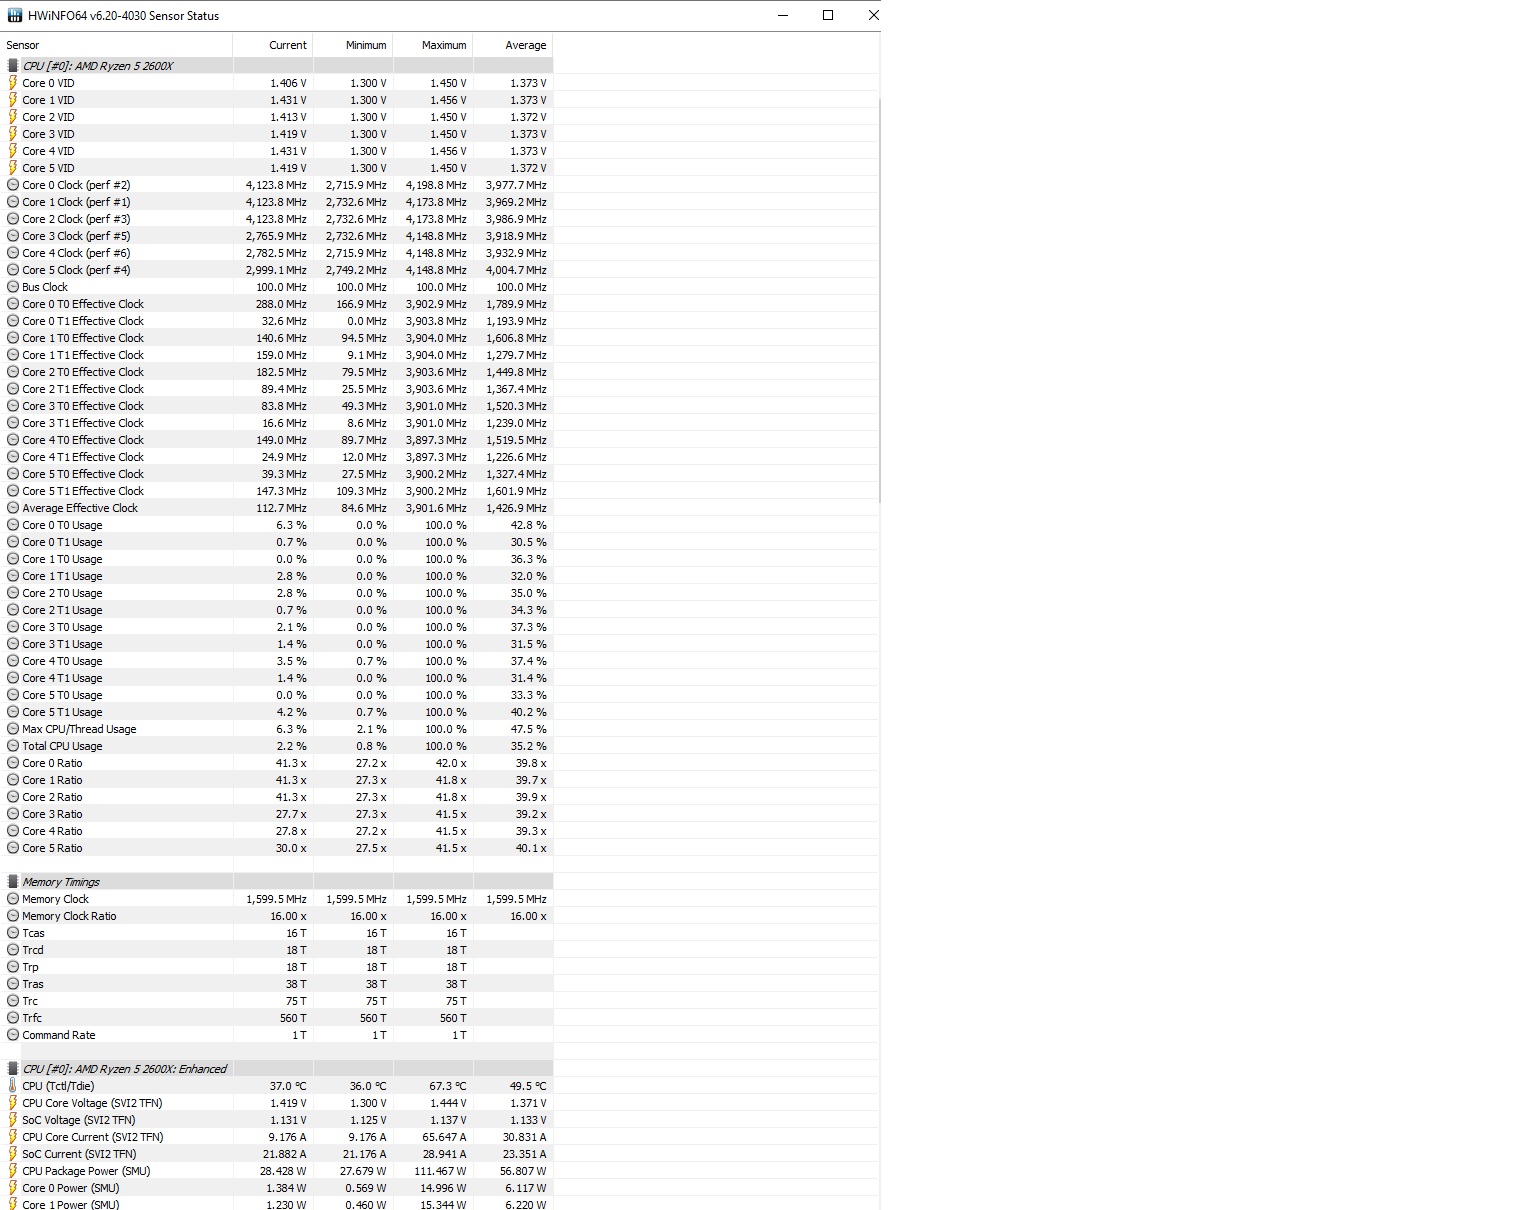Image resolution: width=1536 pixels, height=1210 pixels.
Task: Select the Core 5 T1 Effective Clock row
Action: (276, 491)
